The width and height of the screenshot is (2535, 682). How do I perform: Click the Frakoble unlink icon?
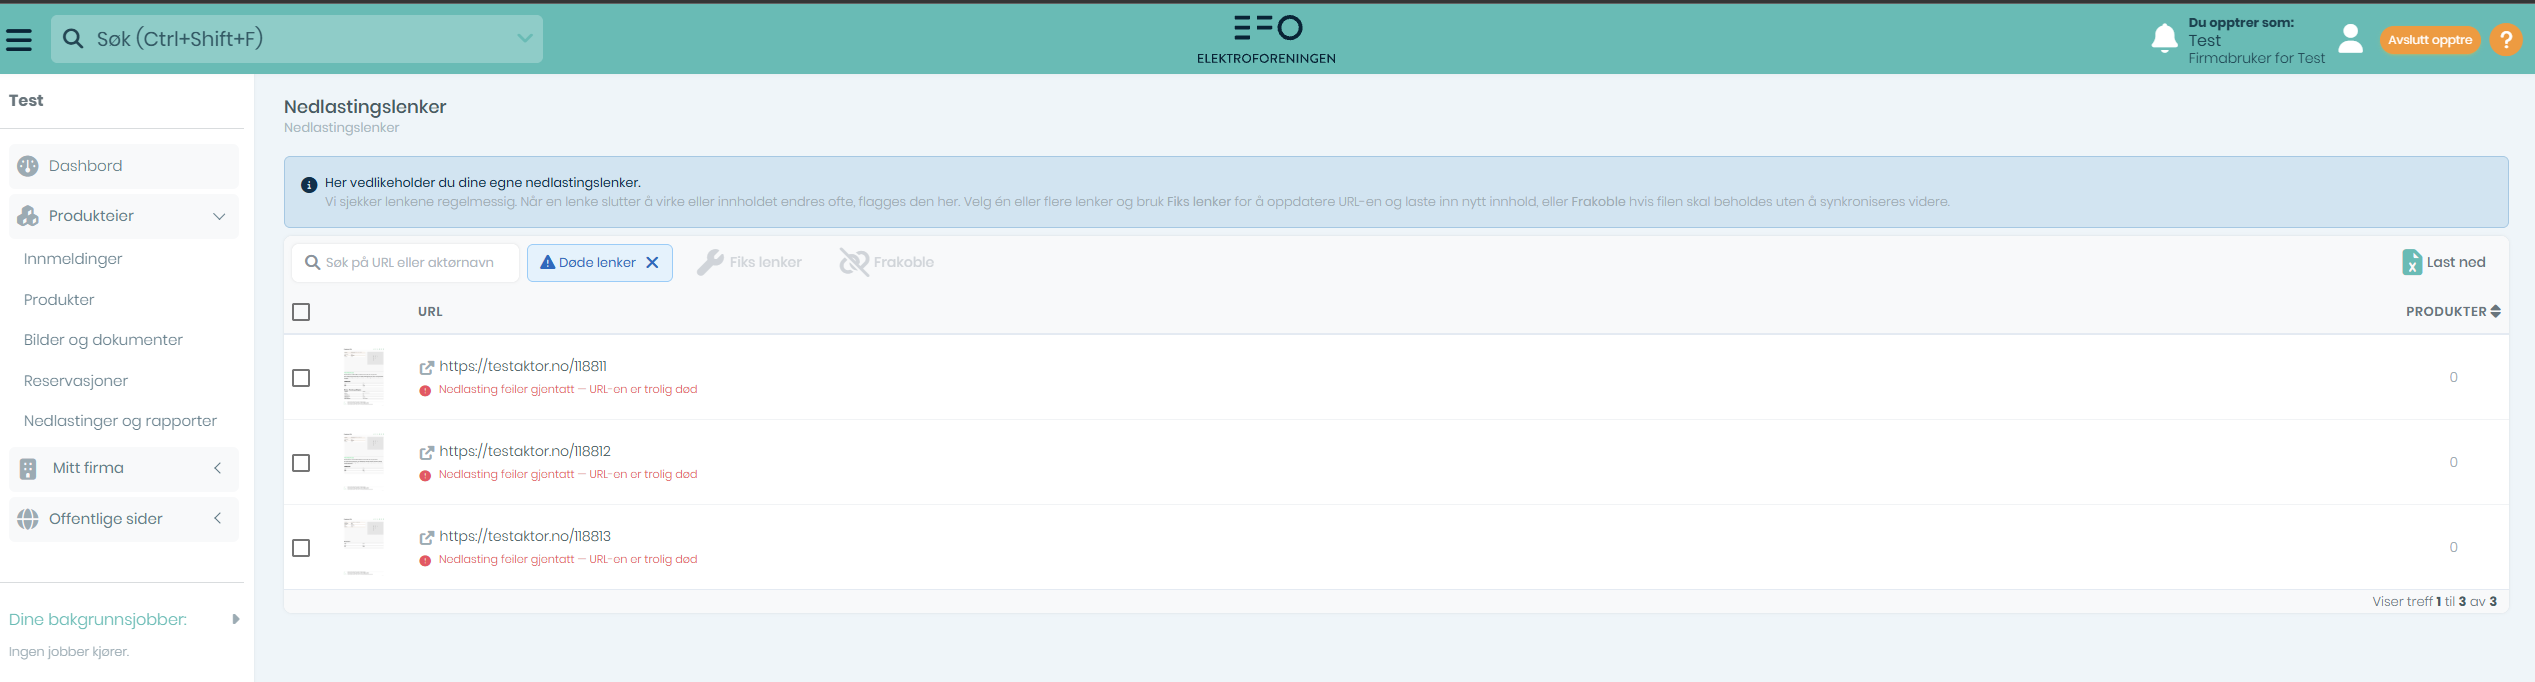click(854, 262)
